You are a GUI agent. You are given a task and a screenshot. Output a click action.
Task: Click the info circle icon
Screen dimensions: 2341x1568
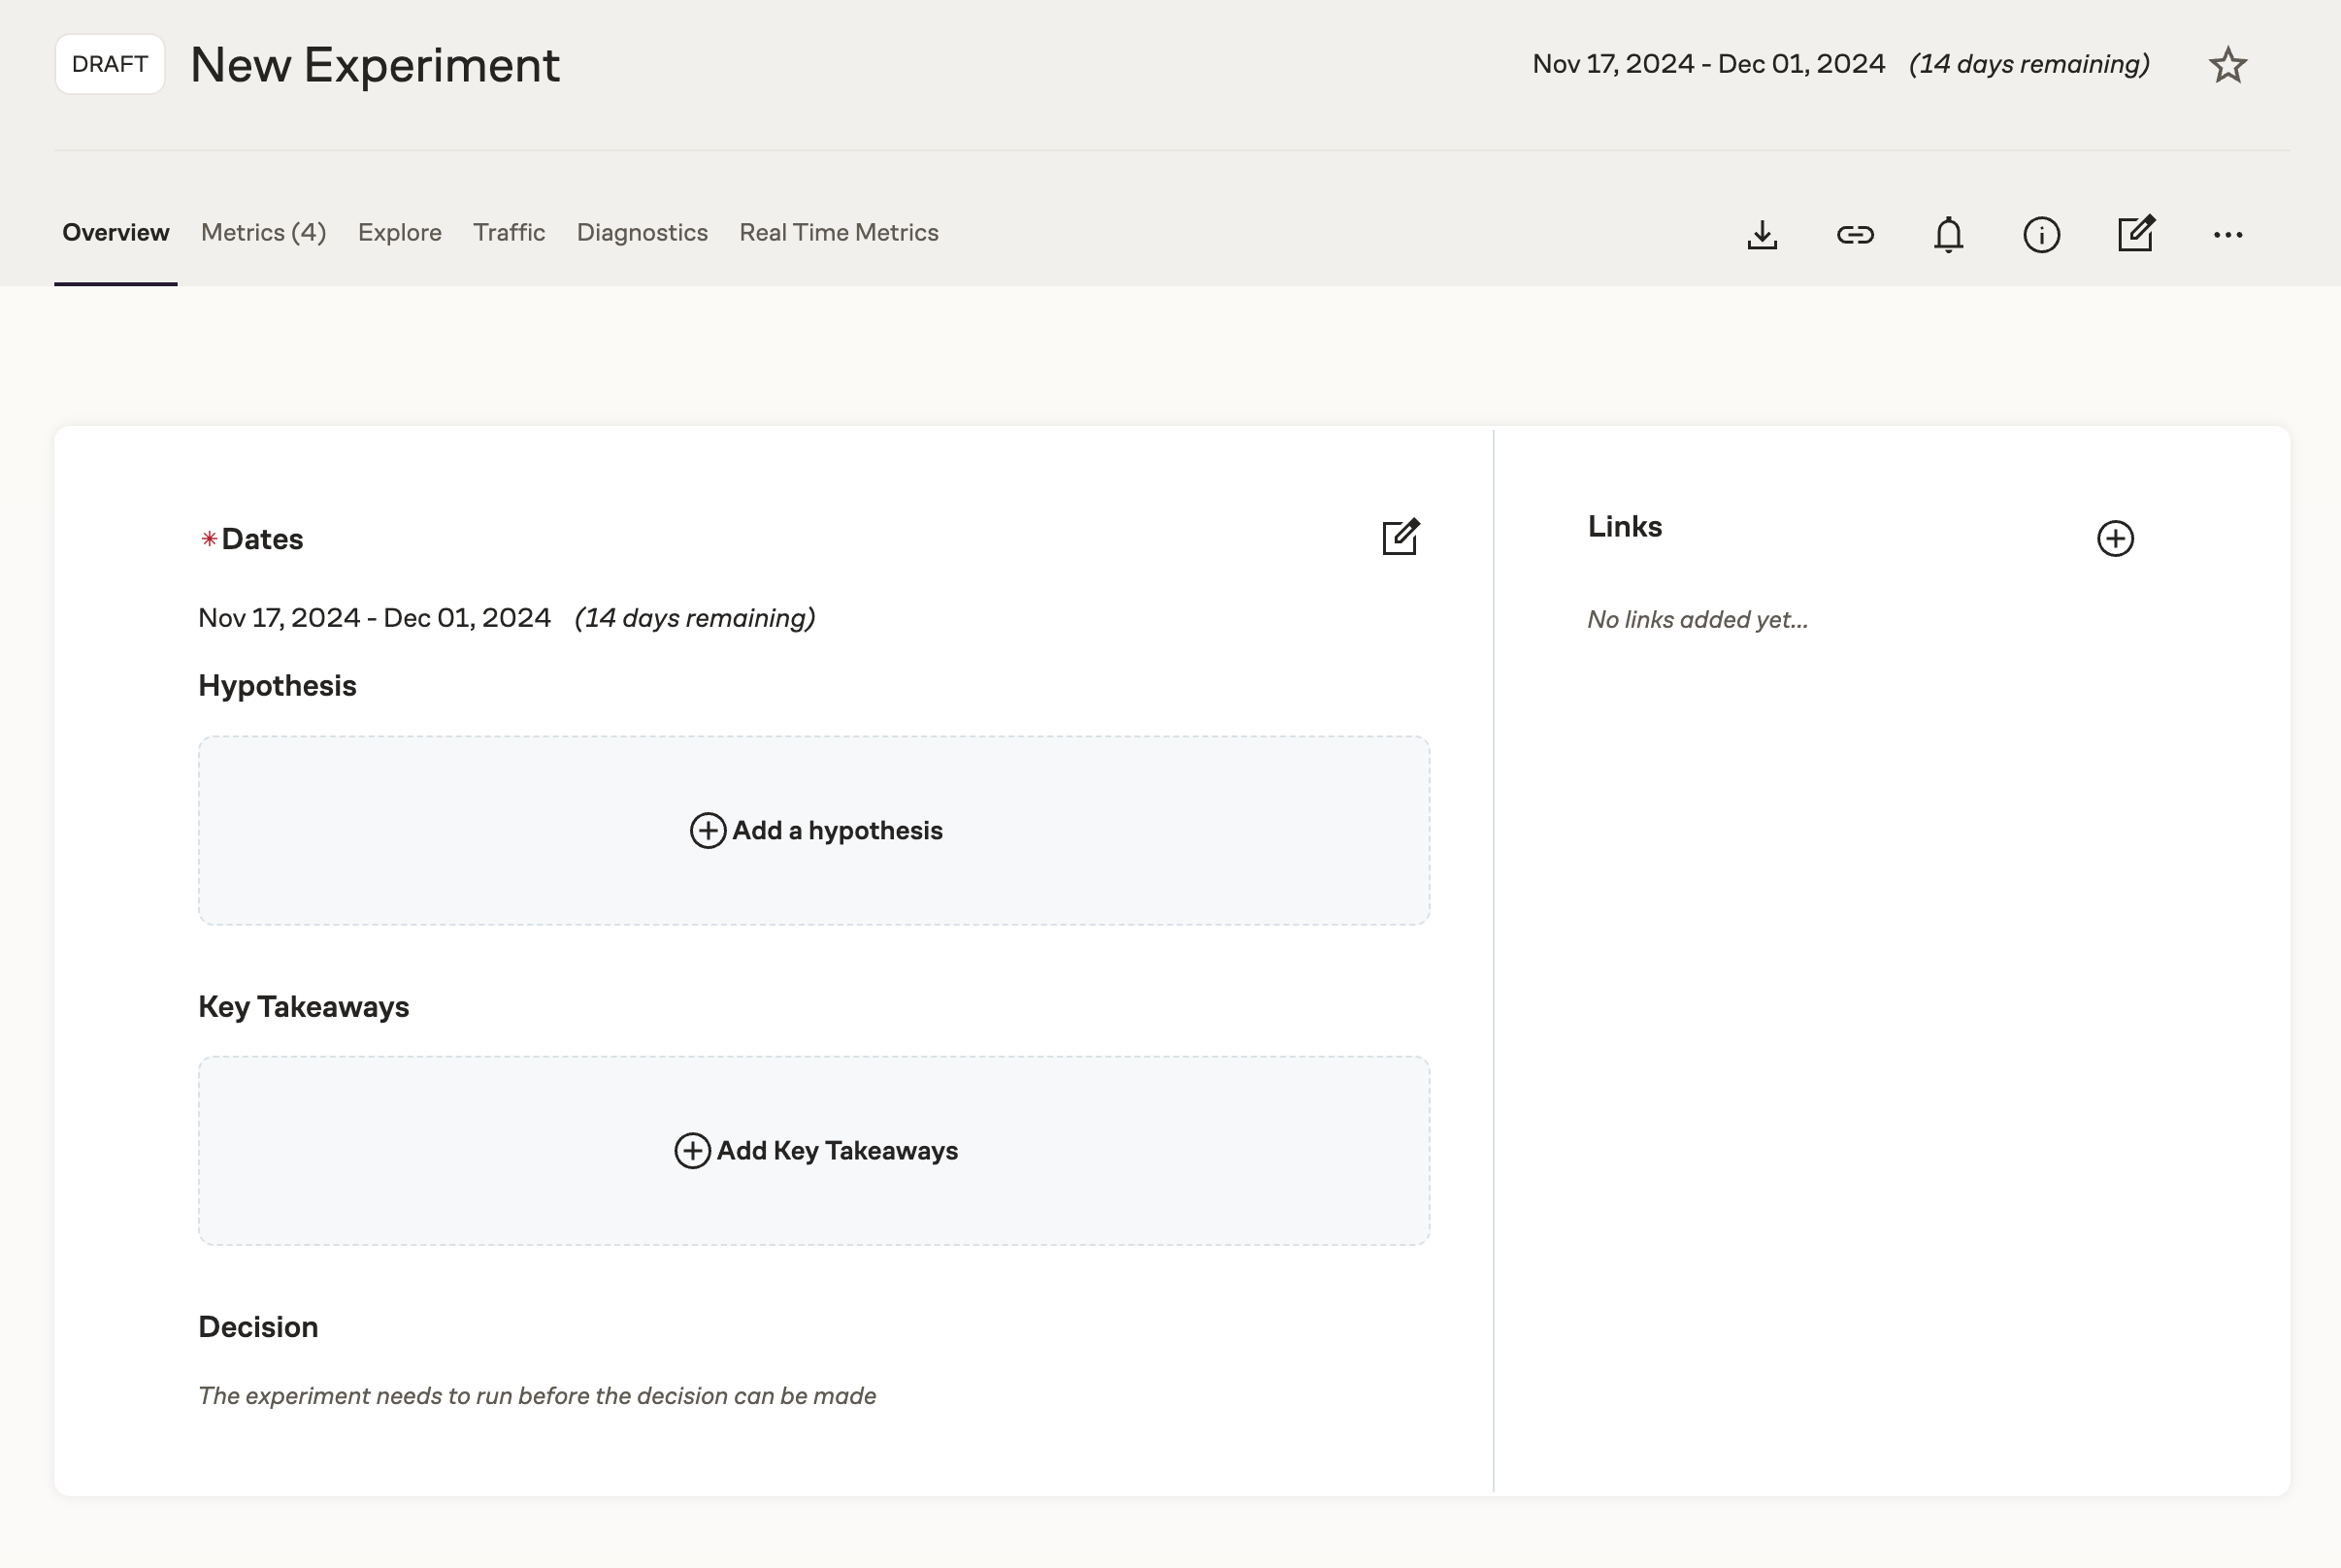click(2041, 235)
